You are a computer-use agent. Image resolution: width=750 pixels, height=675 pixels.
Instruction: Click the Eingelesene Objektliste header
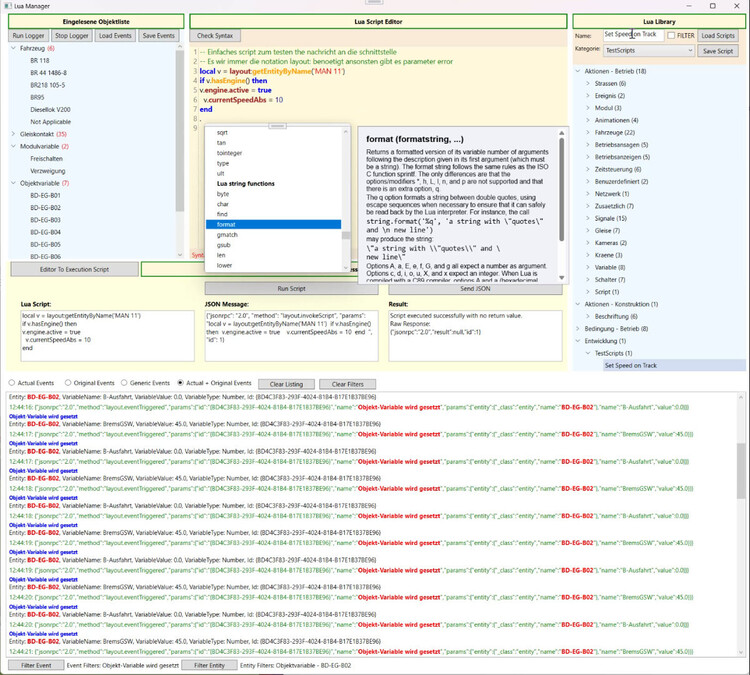pyautogui.click(x=96, y=22)
